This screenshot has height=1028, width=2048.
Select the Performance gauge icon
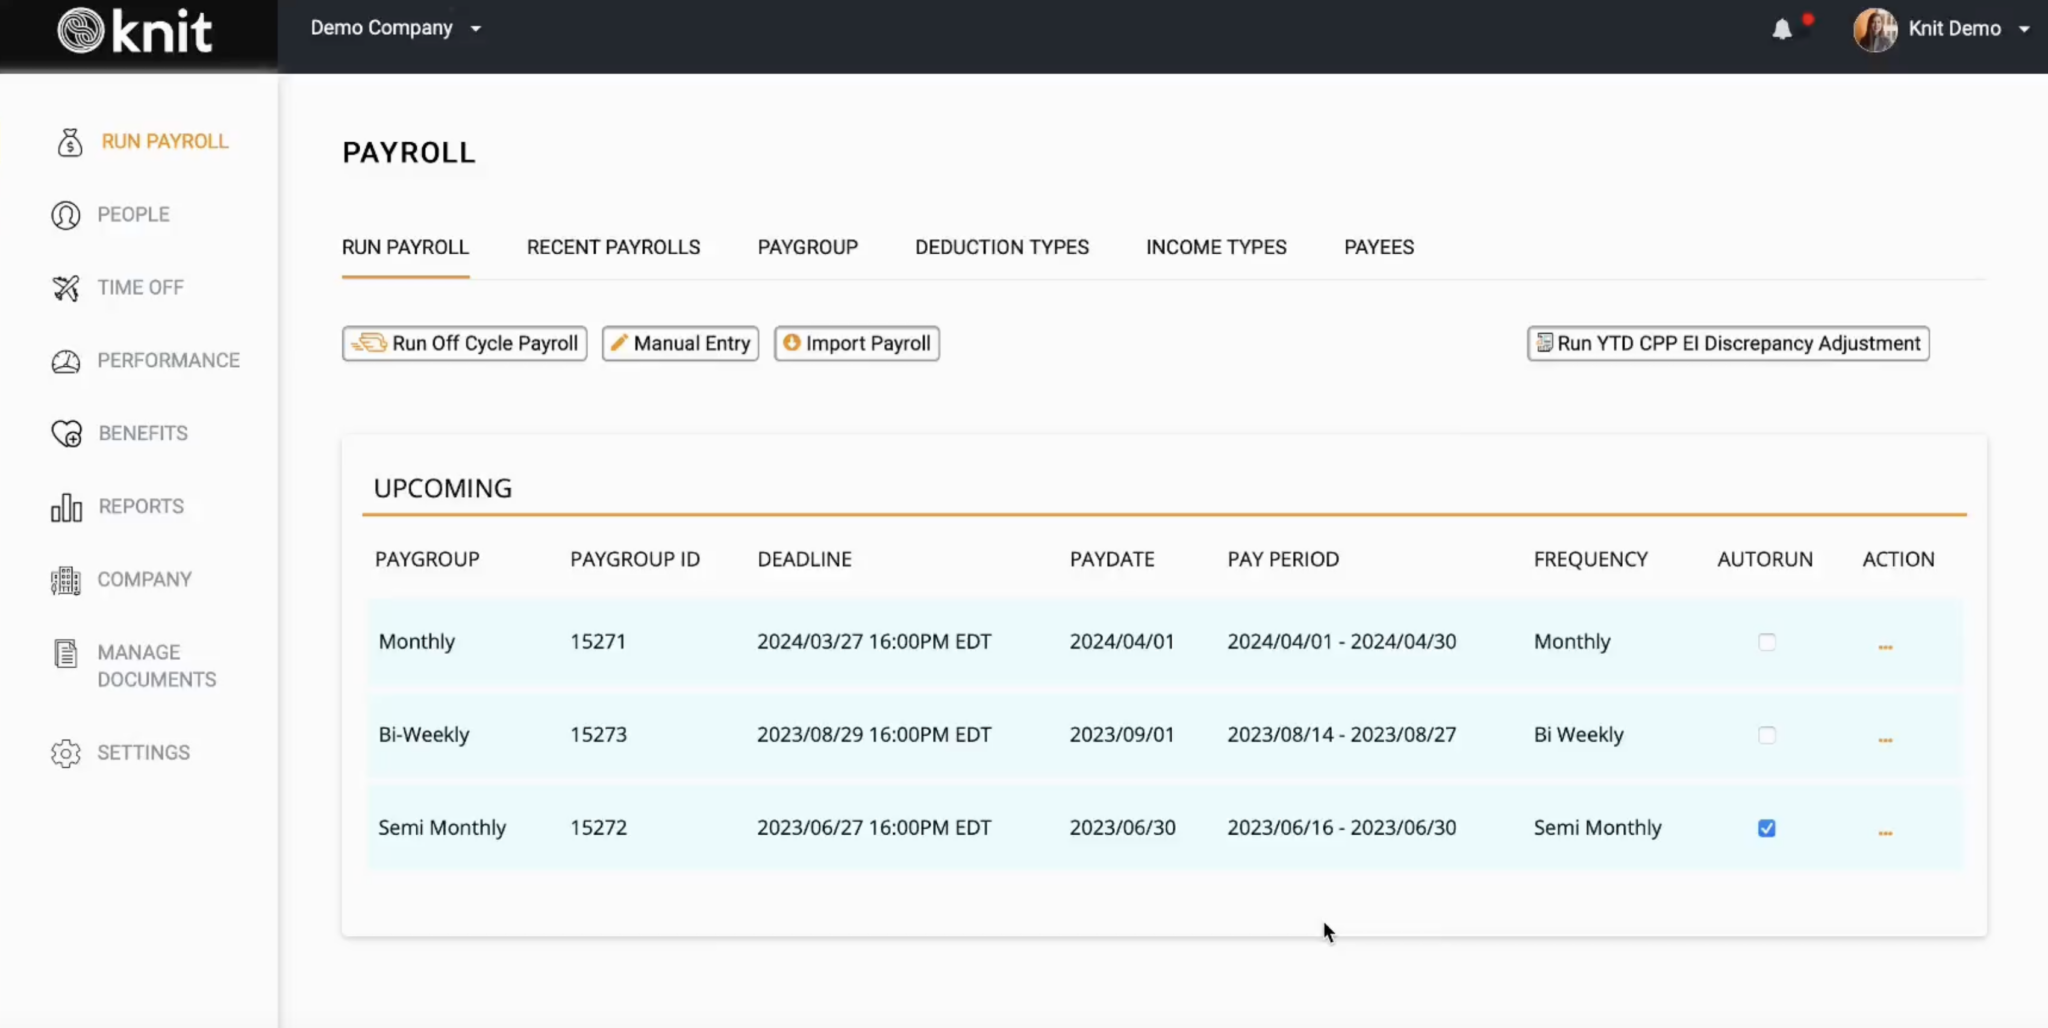click(x=66, y=360)
